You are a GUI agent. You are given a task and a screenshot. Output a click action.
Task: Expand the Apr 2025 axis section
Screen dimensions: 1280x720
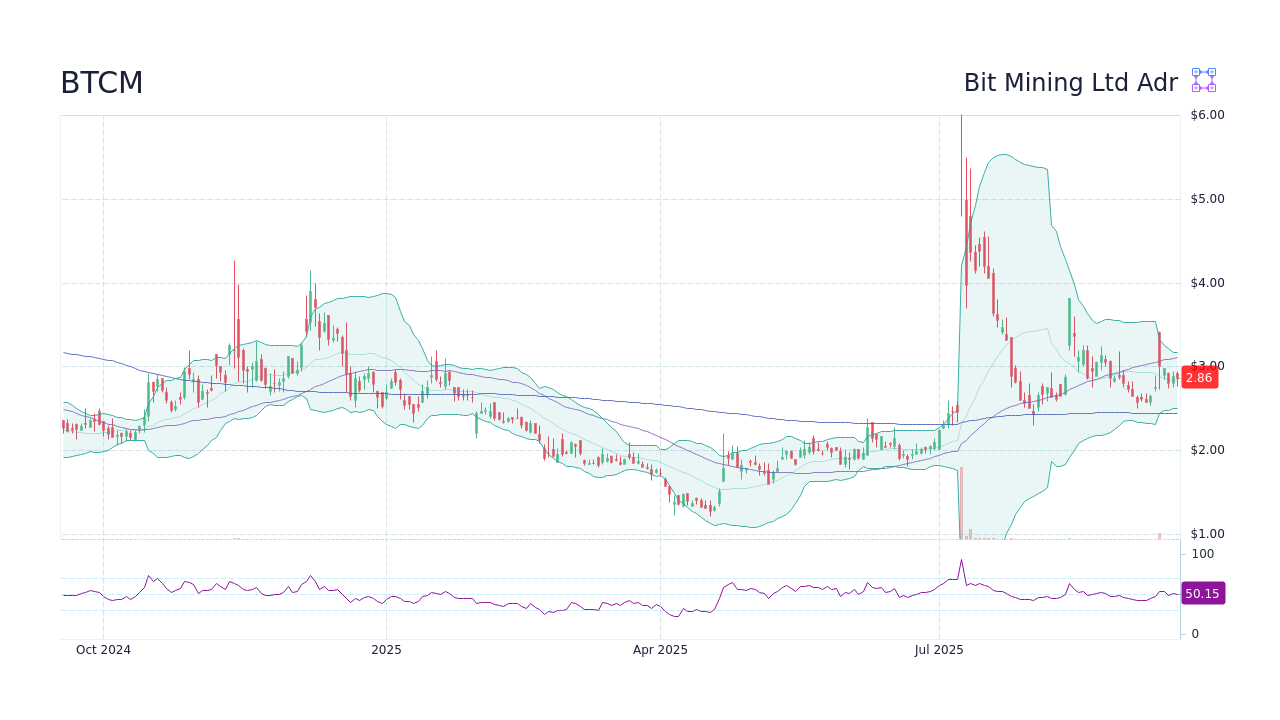coord(660,649)
